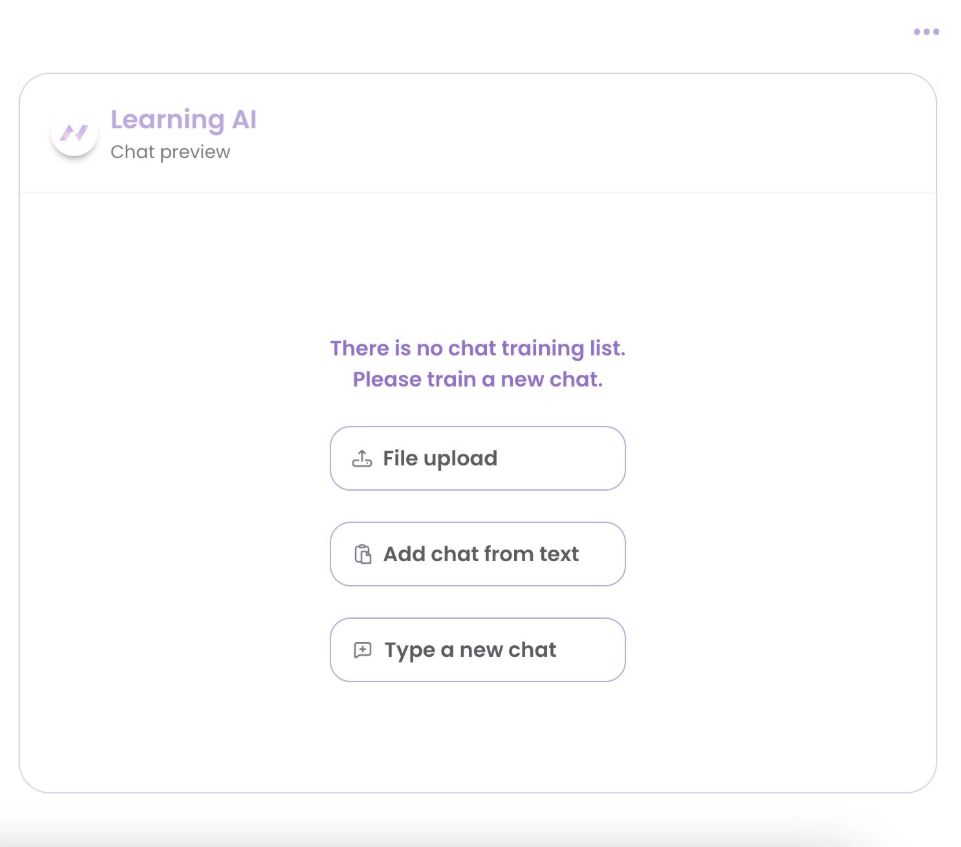Click the upload arrow icon
The height and width of the screenshot is (847, 961).
pyautogui.click(x=362, y=459)
